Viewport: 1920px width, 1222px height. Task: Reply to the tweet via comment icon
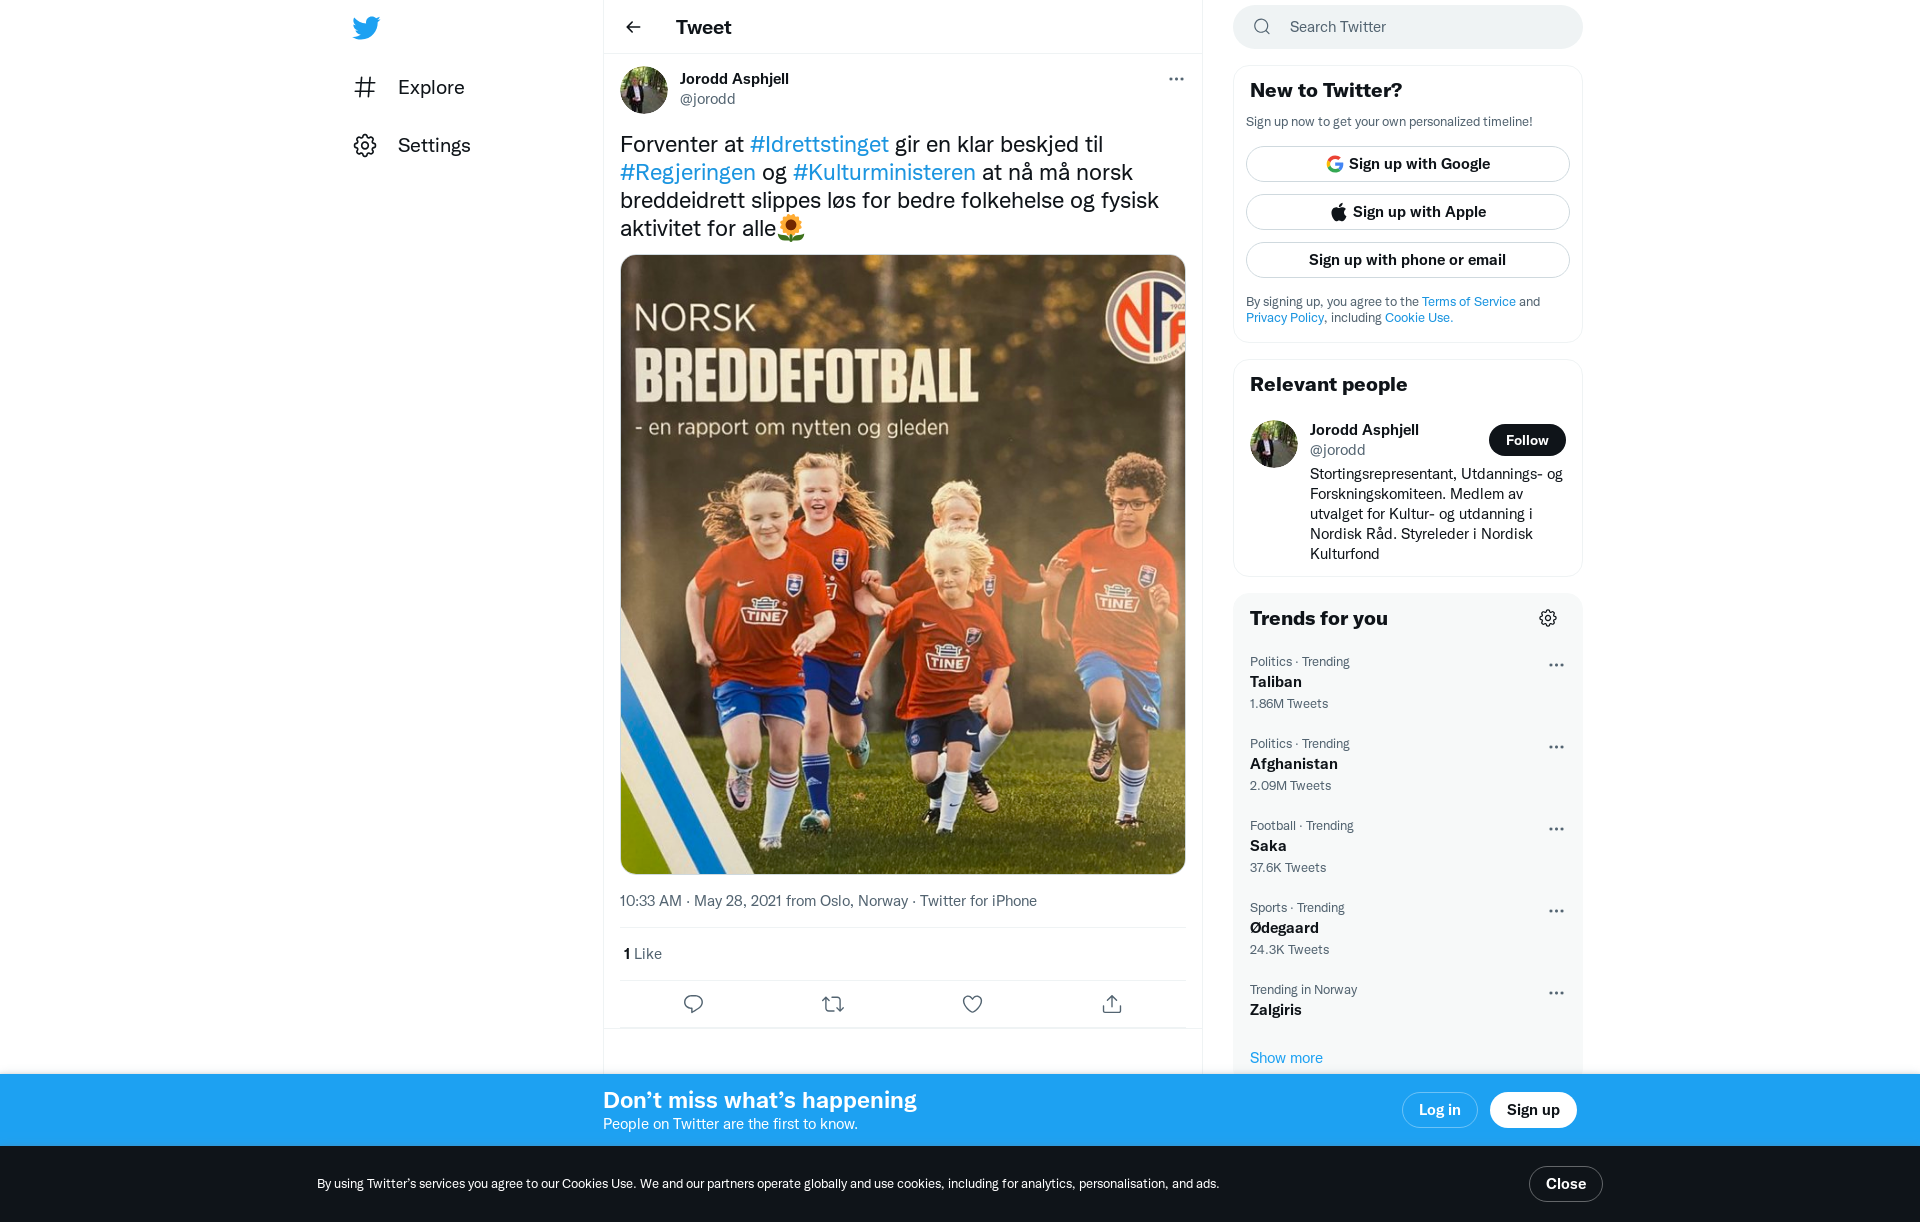(693, 1004)
